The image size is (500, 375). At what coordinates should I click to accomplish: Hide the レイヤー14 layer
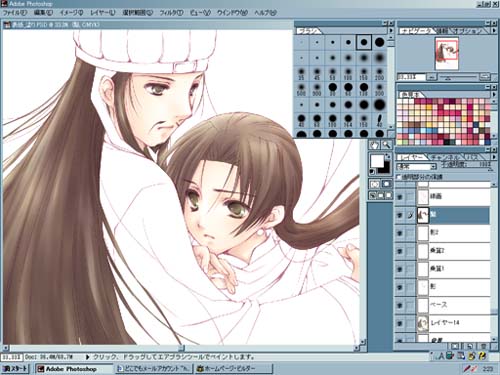[400, 323]
